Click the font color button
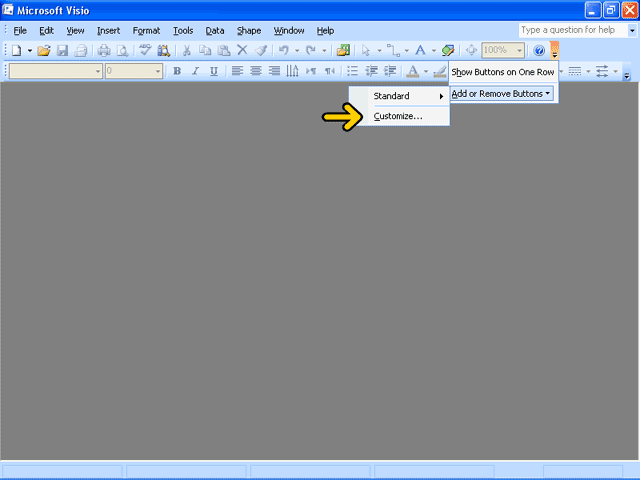Image resolution: width=640 pixels, height=480 pixels. tap(412, 71)
